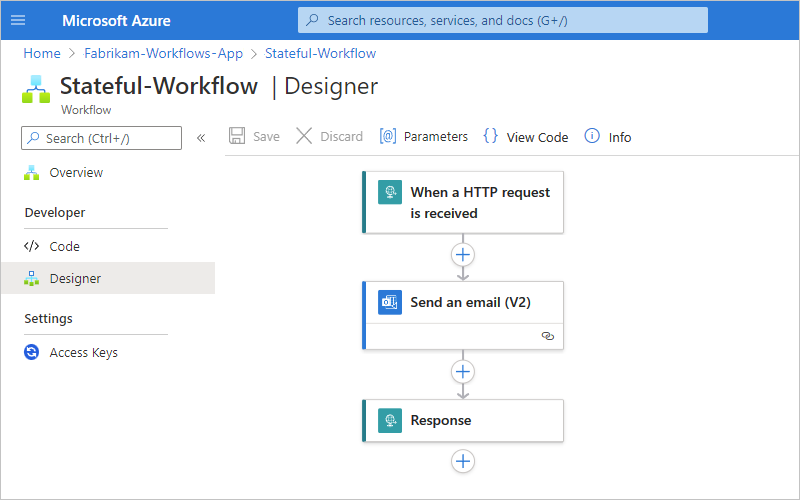
Task: Click the Save disk icon
Action: click(x=237, y=136)
